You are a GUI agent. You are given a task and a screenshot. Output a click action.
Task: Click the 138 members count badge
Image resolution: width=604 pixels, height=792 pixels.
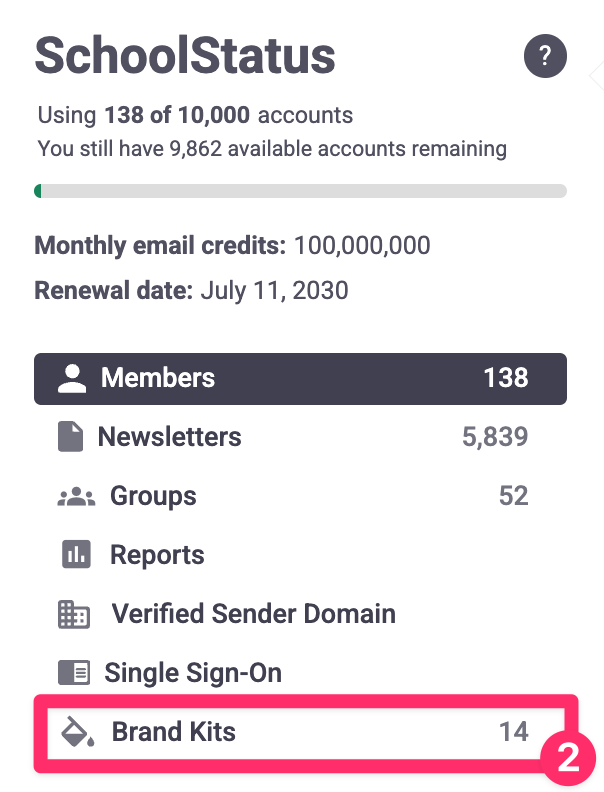(505, 378)
